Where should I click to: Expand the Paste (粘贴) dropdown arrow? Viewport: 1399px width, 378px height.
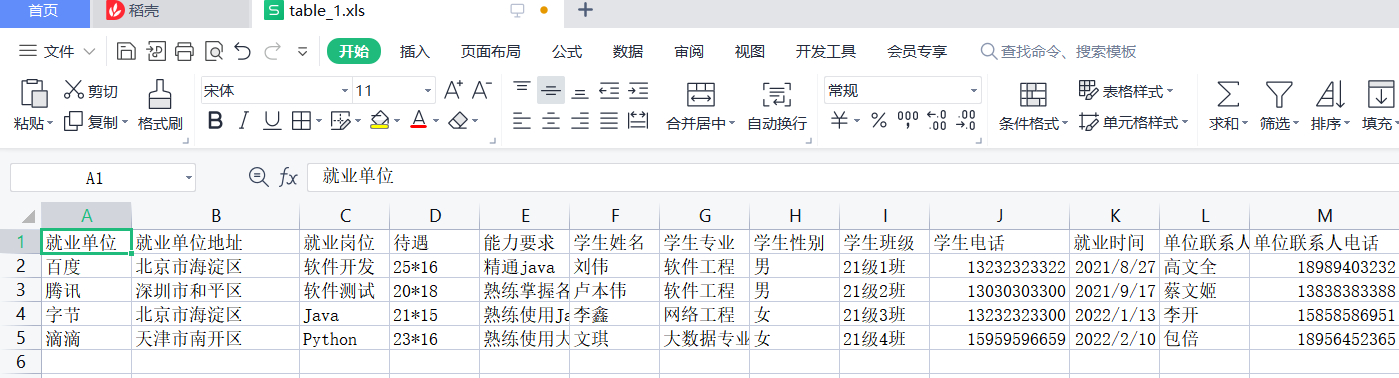pyautogui.click(x=50, y=123)
